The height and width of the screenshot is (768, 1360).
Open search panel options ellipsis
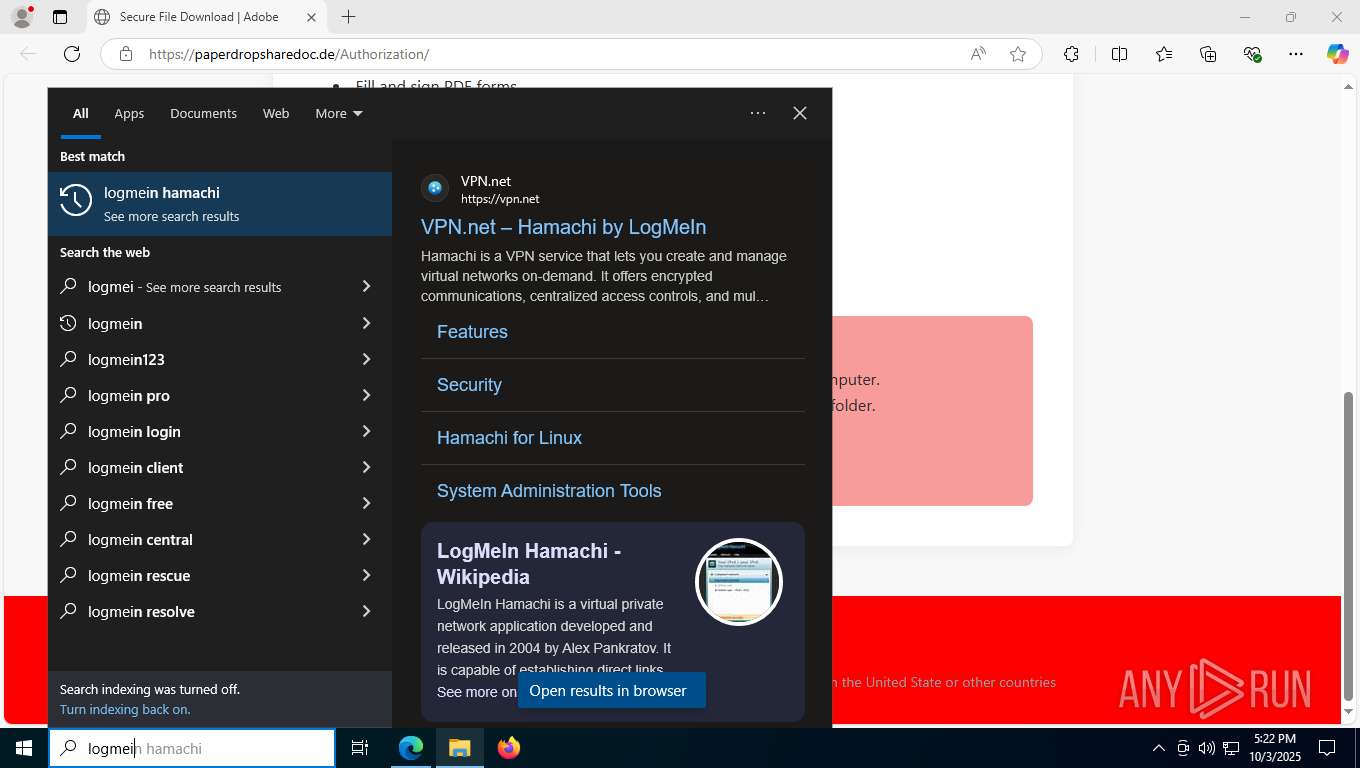[758, 113]
